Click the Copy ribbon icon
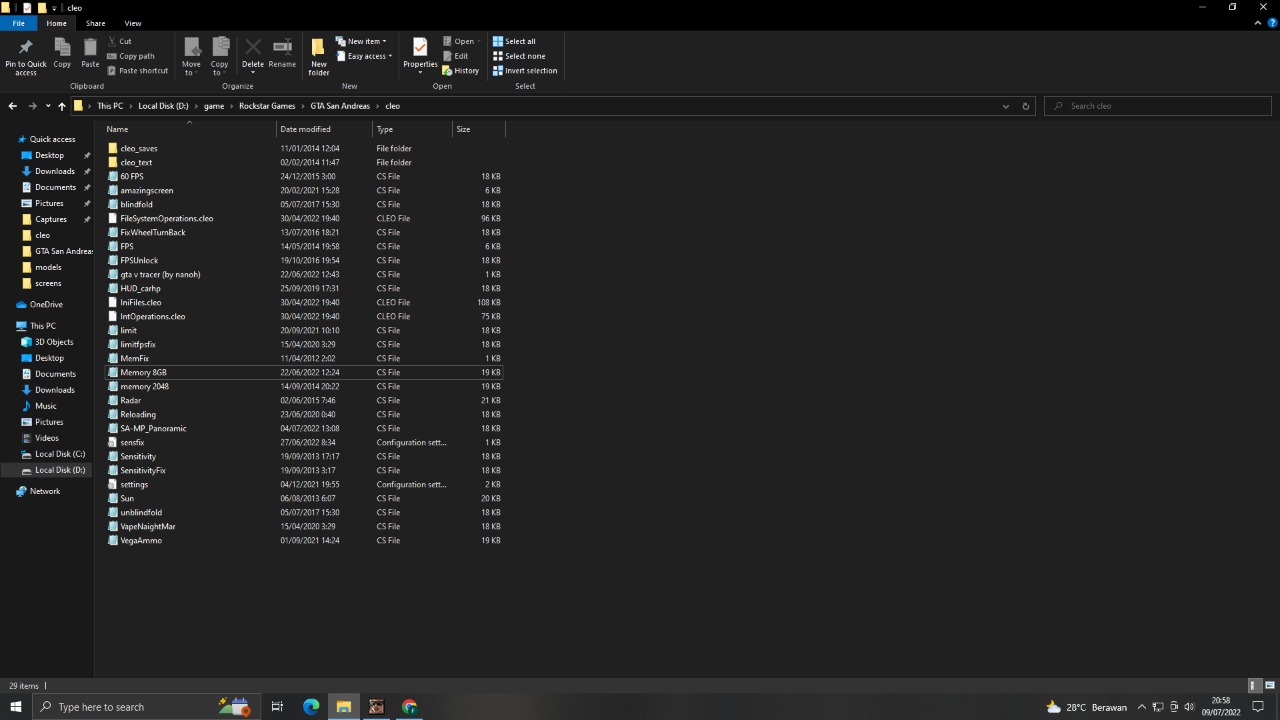This screenshot has width=1280, height=720. 62,54
